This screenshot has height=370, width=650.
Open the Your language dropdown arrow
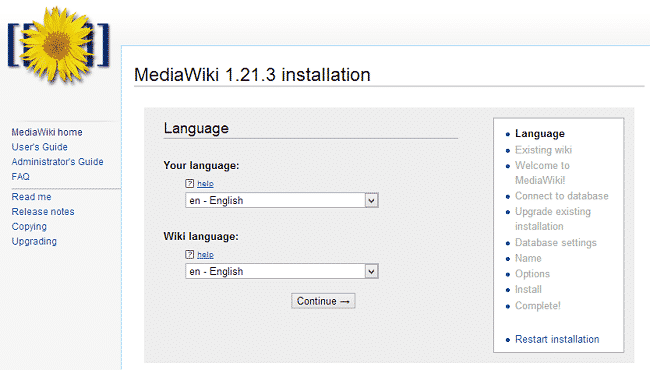pyautogui.click(x=371, y=201)
